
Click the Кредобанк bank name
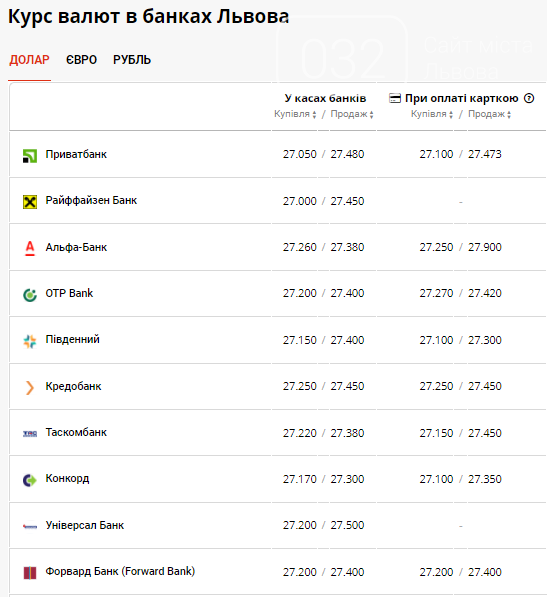[73, 386]
